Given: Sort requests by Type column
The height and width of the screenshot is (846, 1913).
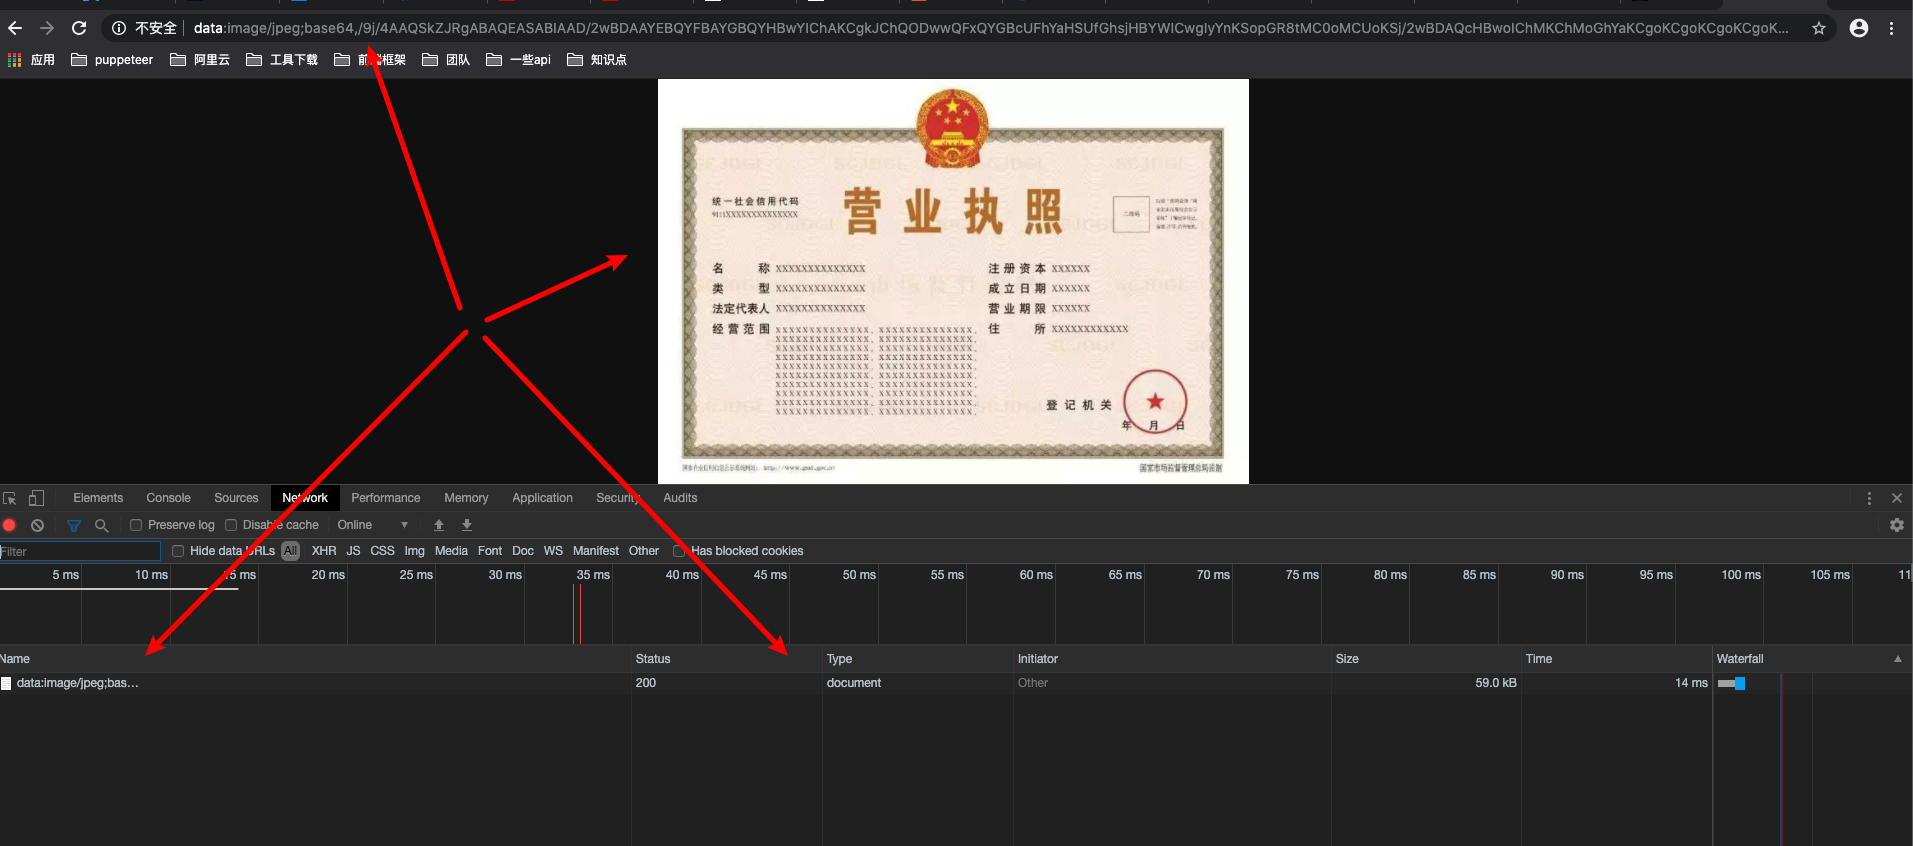Looking at the screenshot, I should [917, 659].
